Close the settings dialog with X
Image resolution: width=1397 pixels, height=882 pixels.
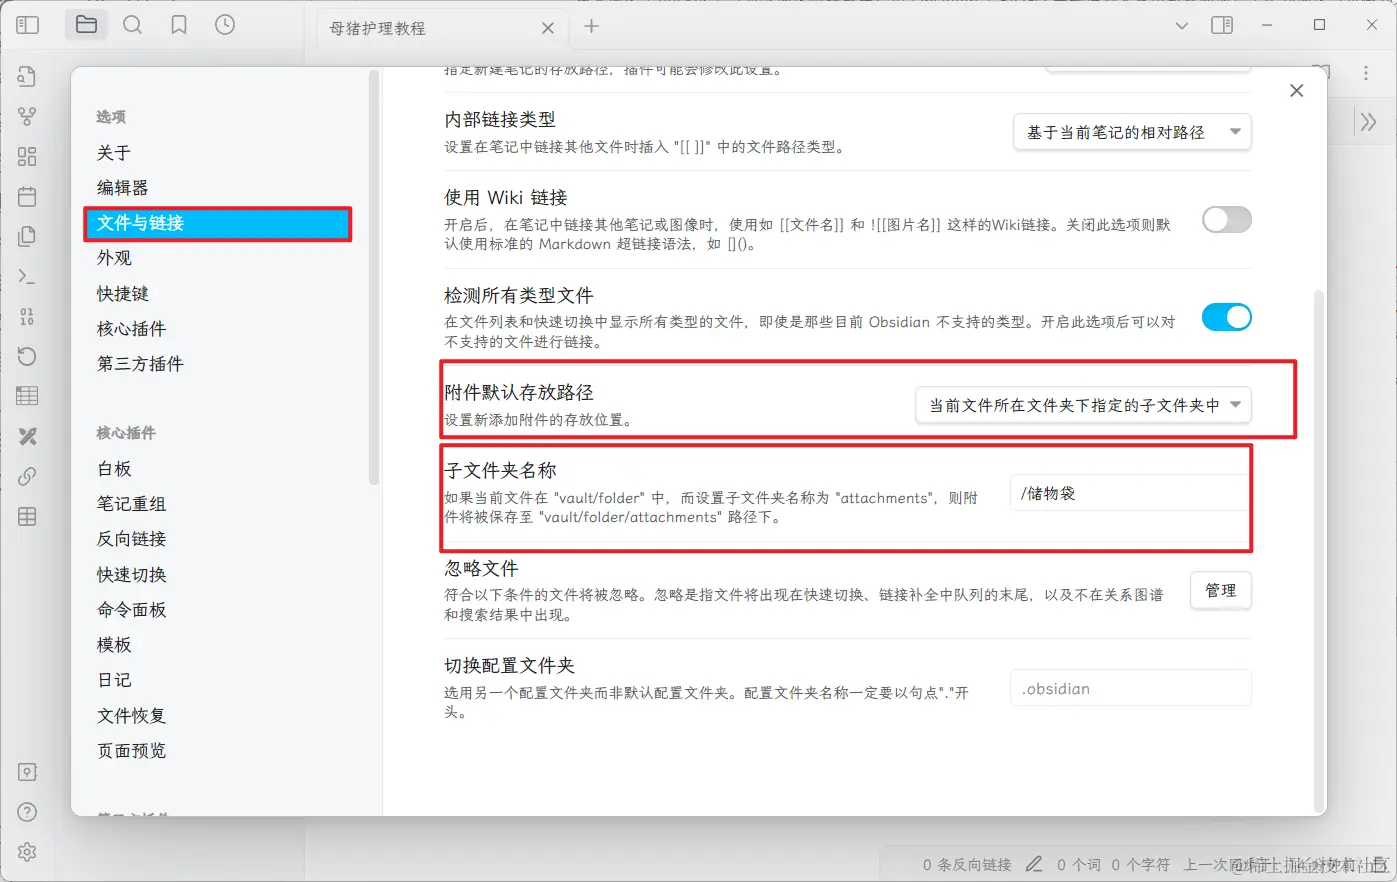[x=1297, y=91]
